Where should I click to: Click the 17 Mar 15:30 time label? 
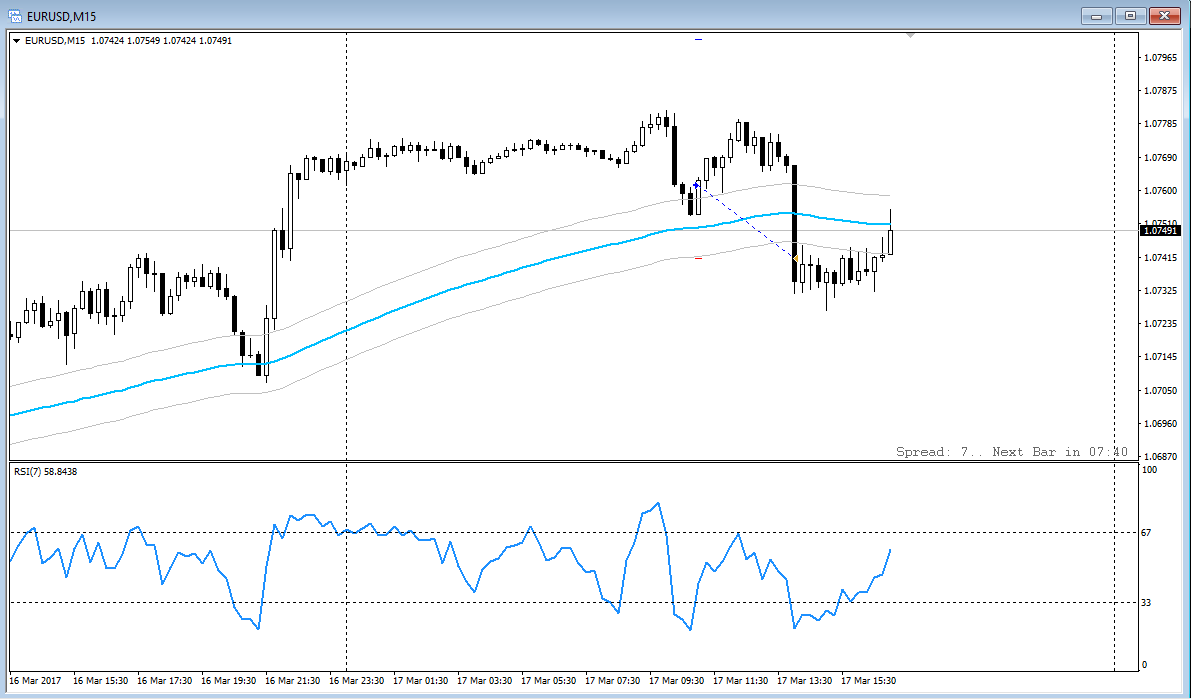tap(868, 680)
